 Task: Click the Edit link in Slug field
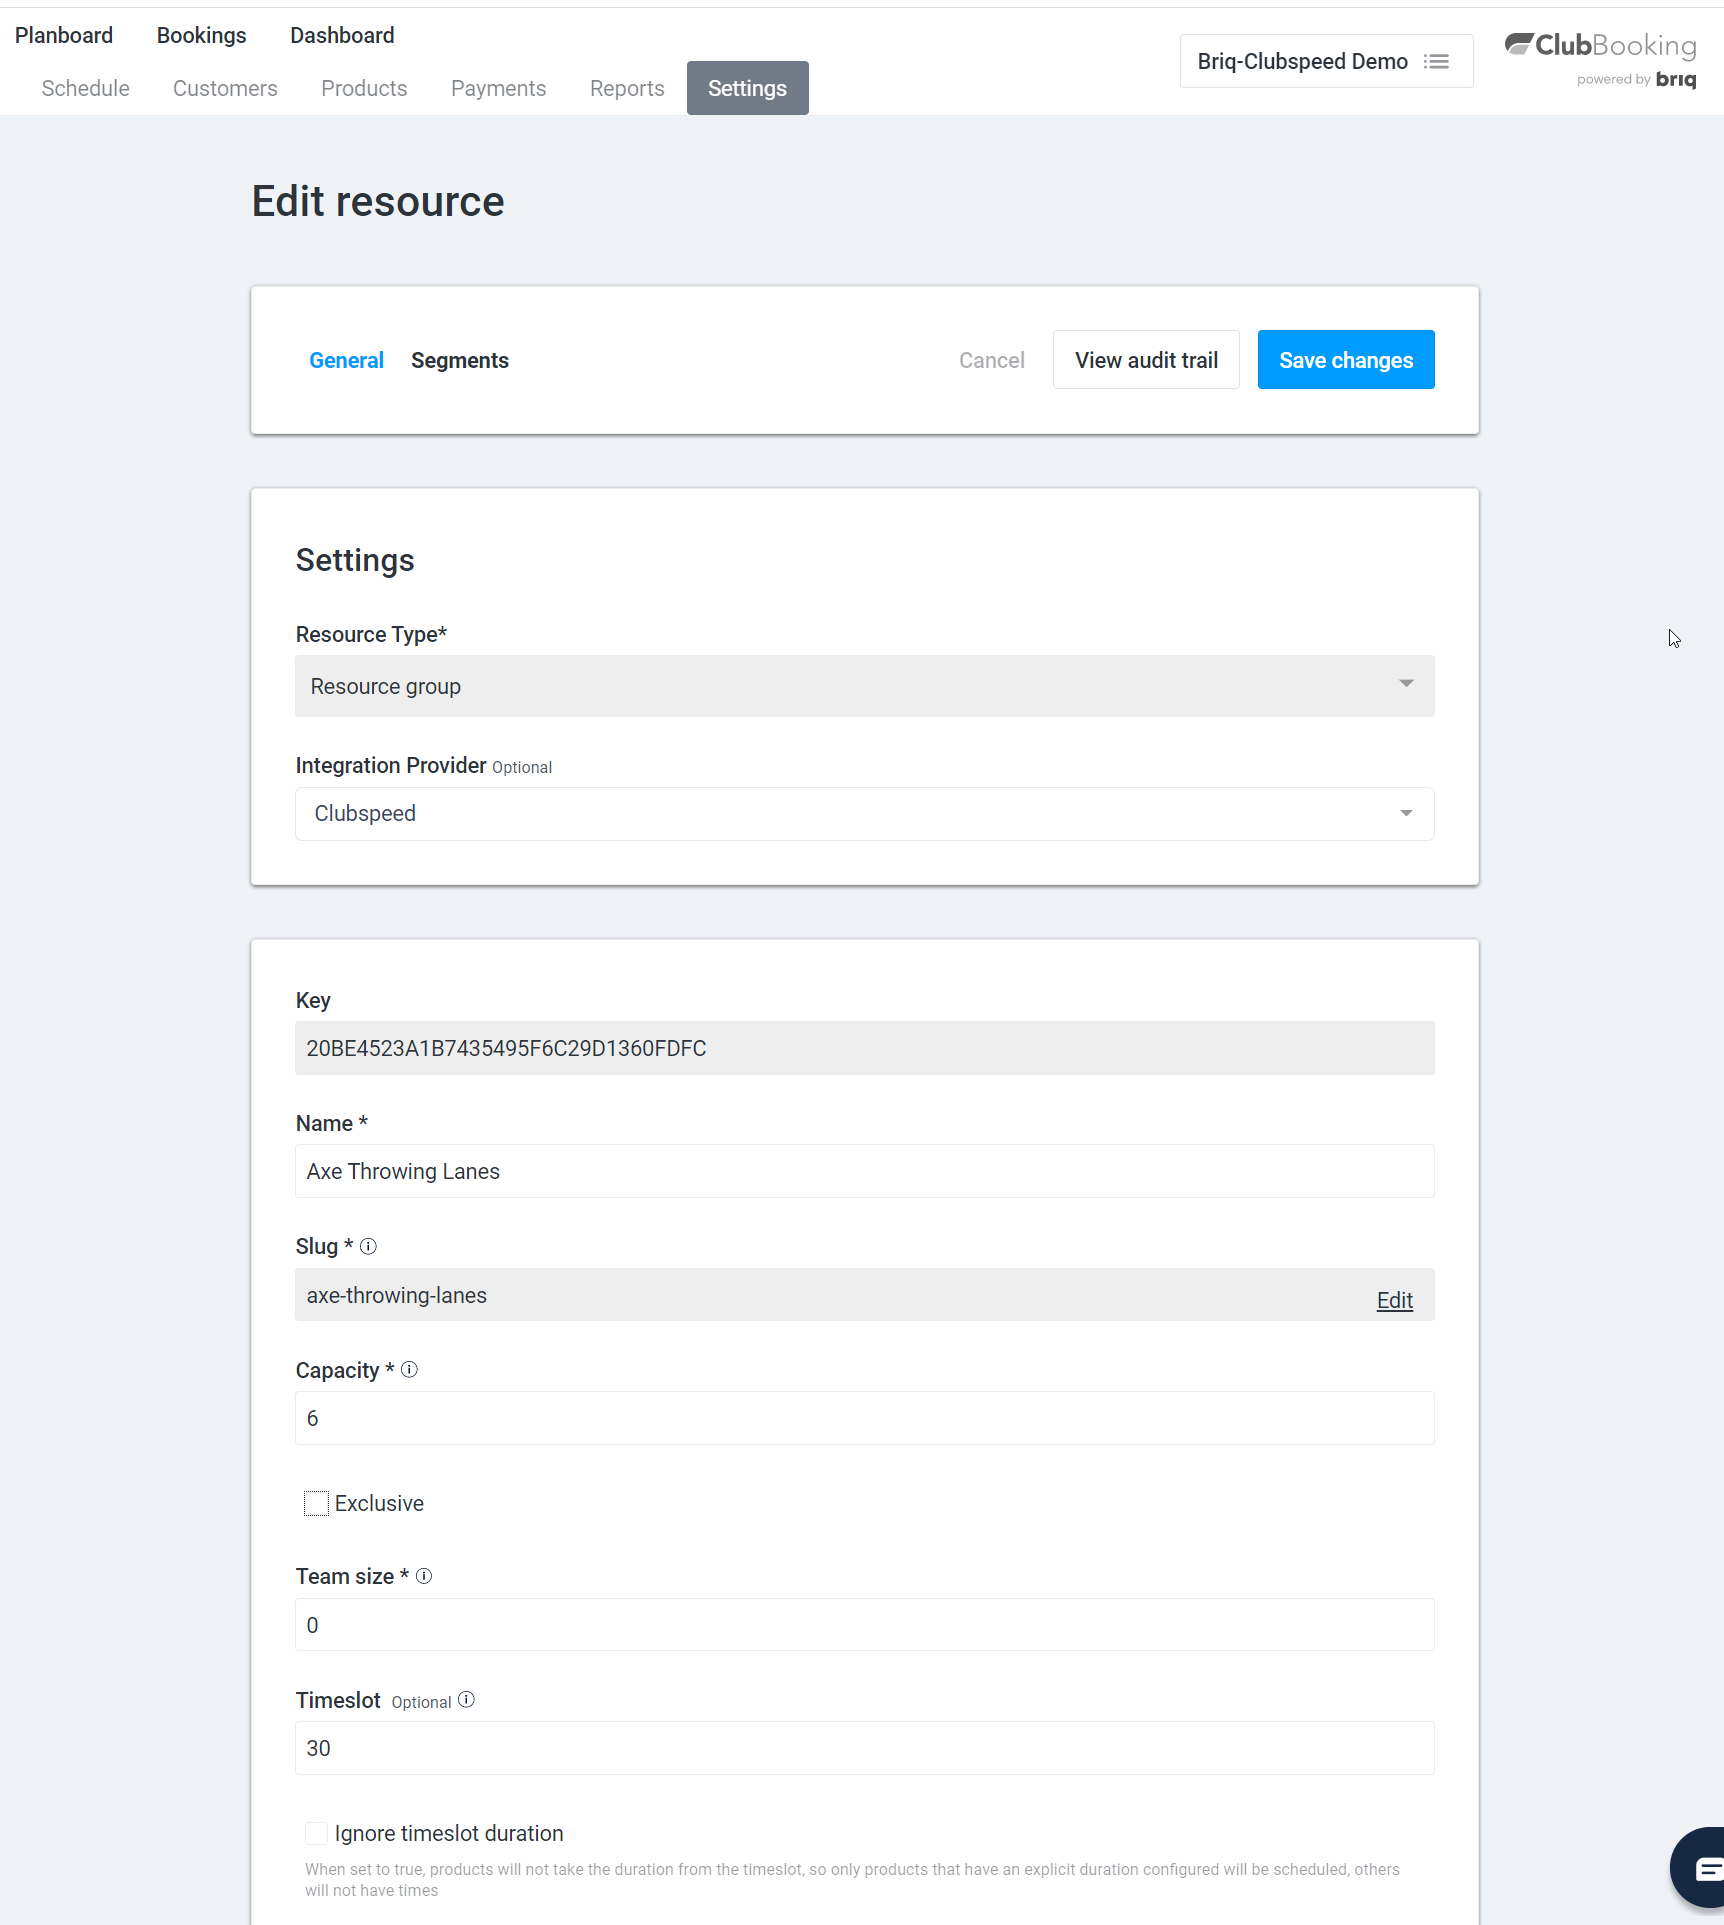pyautogui.click(x=1394, y=1300)
